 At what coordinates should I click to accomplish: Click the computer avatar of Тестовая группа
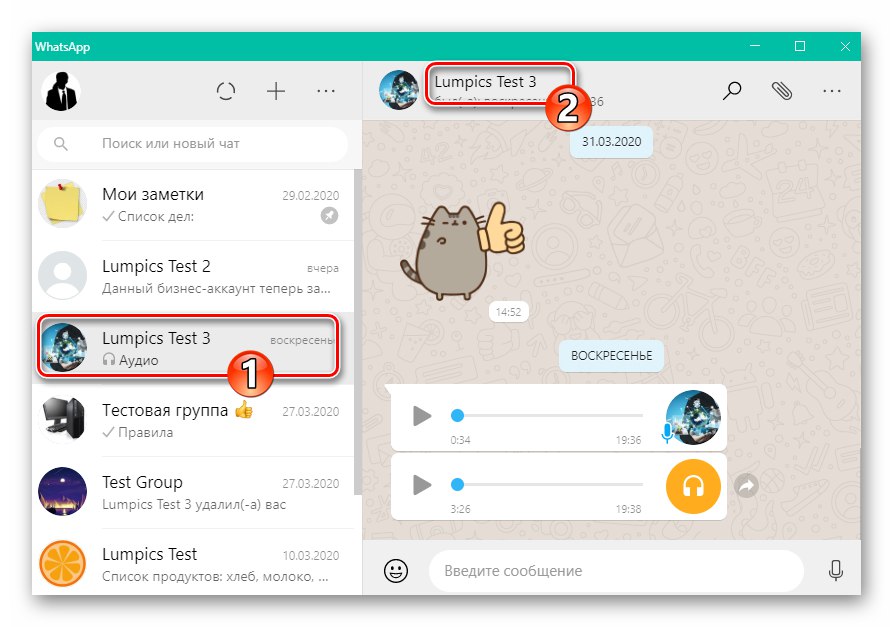[62, 420]
